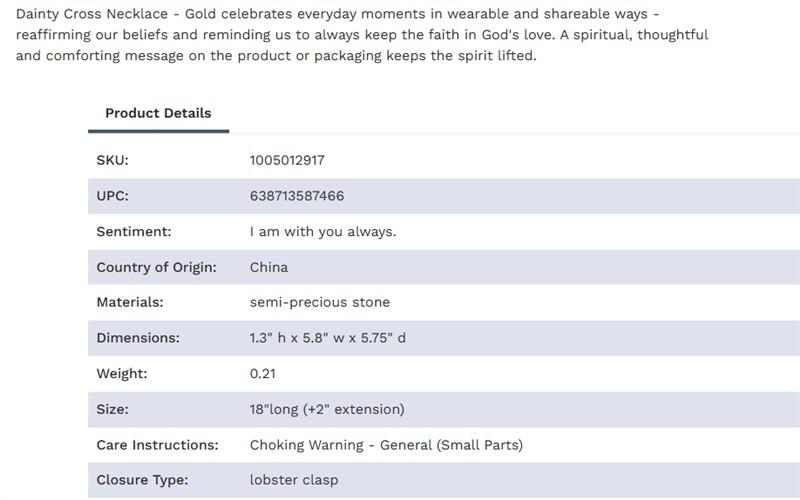
Task: Click the Dainty Cross Necklace description paragraph
Action: click(x=360, y=35)
